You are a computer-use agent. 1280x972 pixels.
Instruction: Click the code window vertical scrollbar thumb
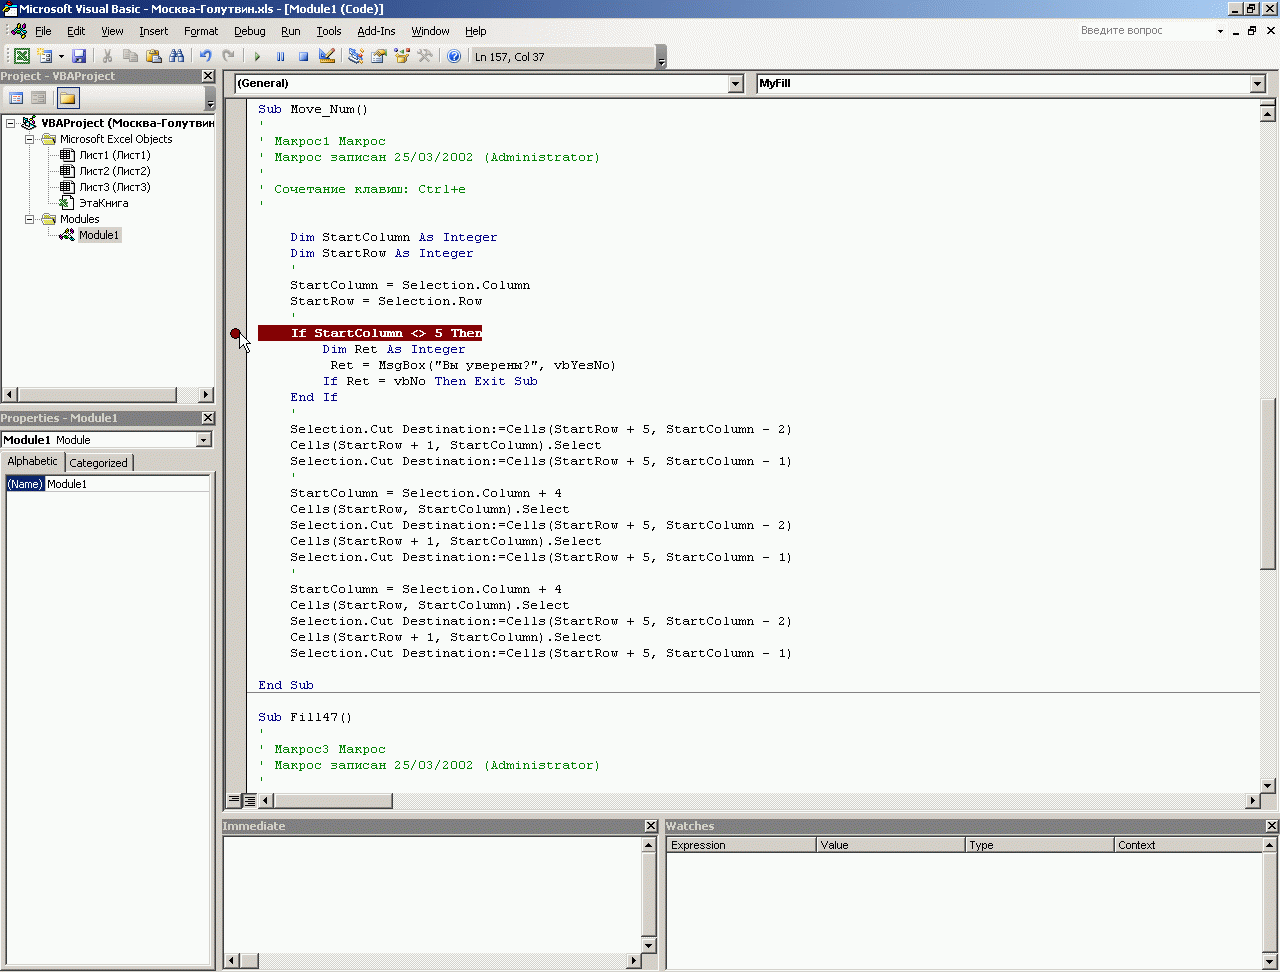pos(1268,485)
